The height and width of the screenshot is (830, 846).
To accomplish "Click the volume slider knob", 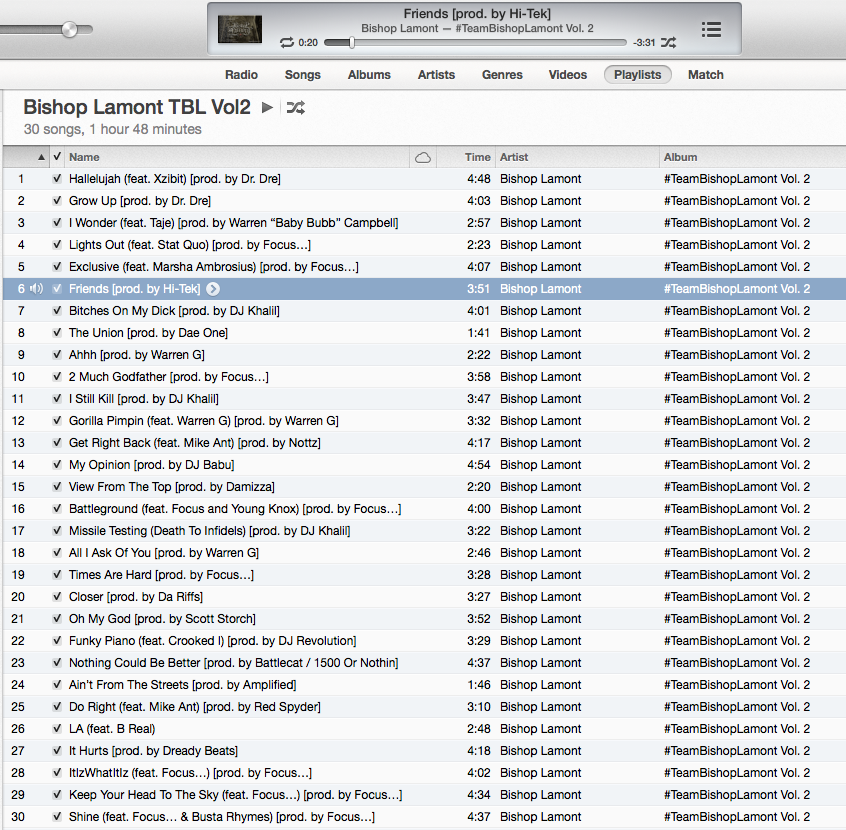I will tap(70, 29).
